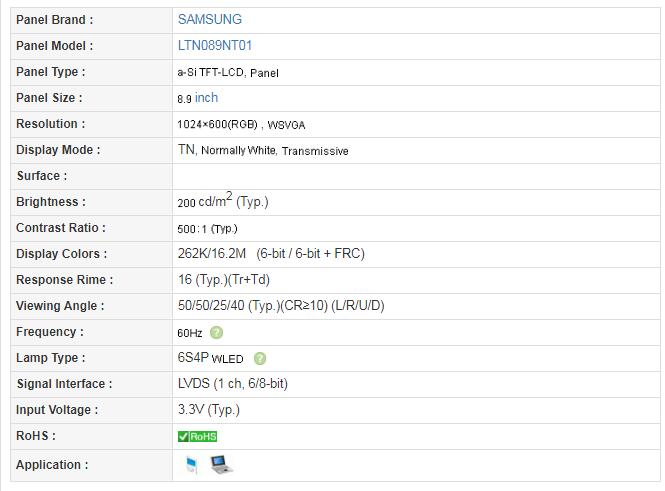Select the RoHS row label
The width and height of the screenshot is (665, 491).
point(36,436)
